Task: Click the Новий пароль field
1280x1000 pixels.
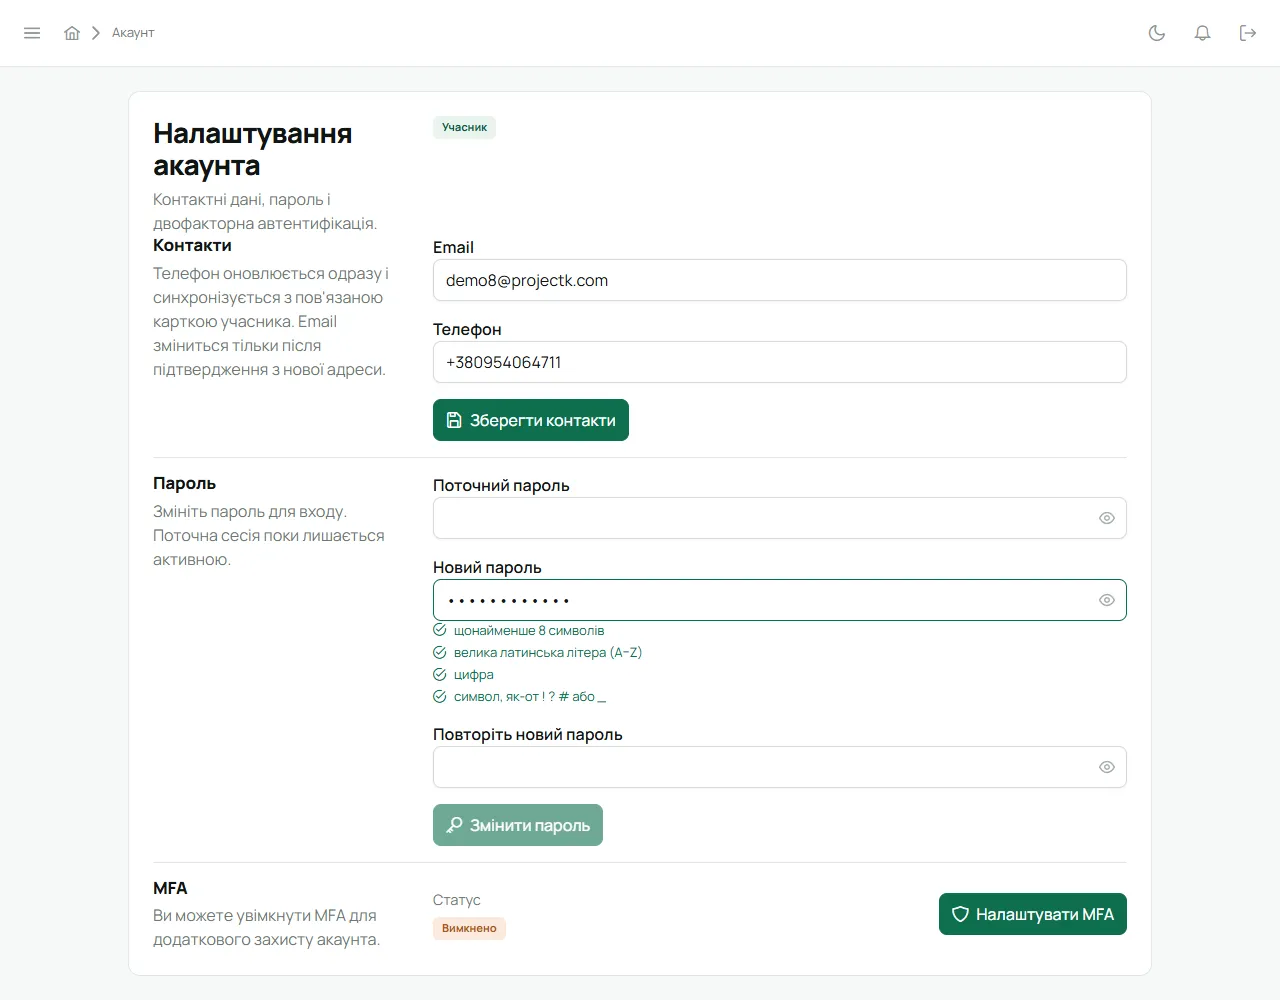Action: point(780,600)
